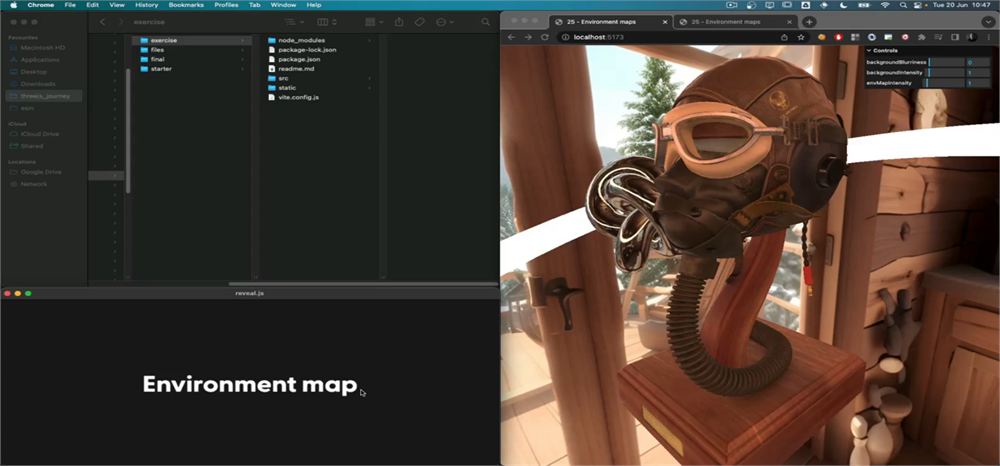The image size is (1000, 466).
Task: Switch to second Environment maps tab
Action: pyautogui.click(x=736, y=22)
